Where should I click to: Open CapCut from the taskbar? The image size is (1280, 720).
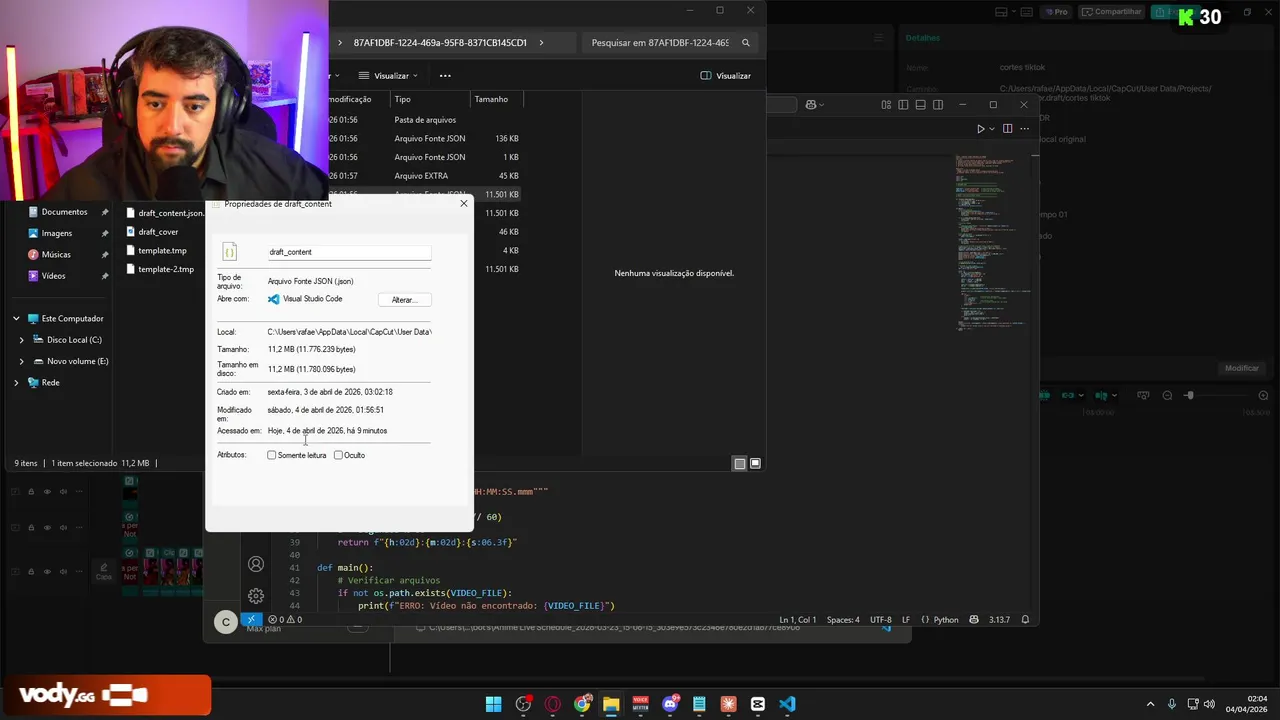pyautogui.click(x=757, y=704)
